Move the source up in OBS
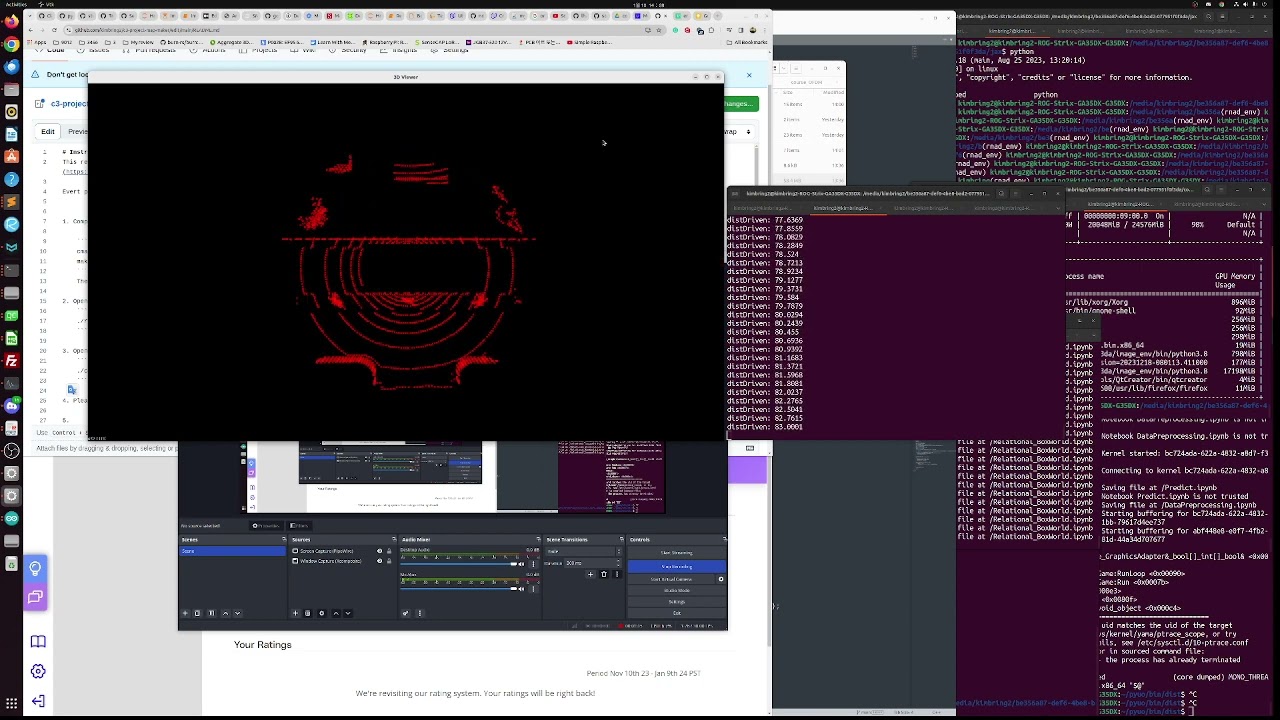1280x720 pixels. click(x=335, y=613)
